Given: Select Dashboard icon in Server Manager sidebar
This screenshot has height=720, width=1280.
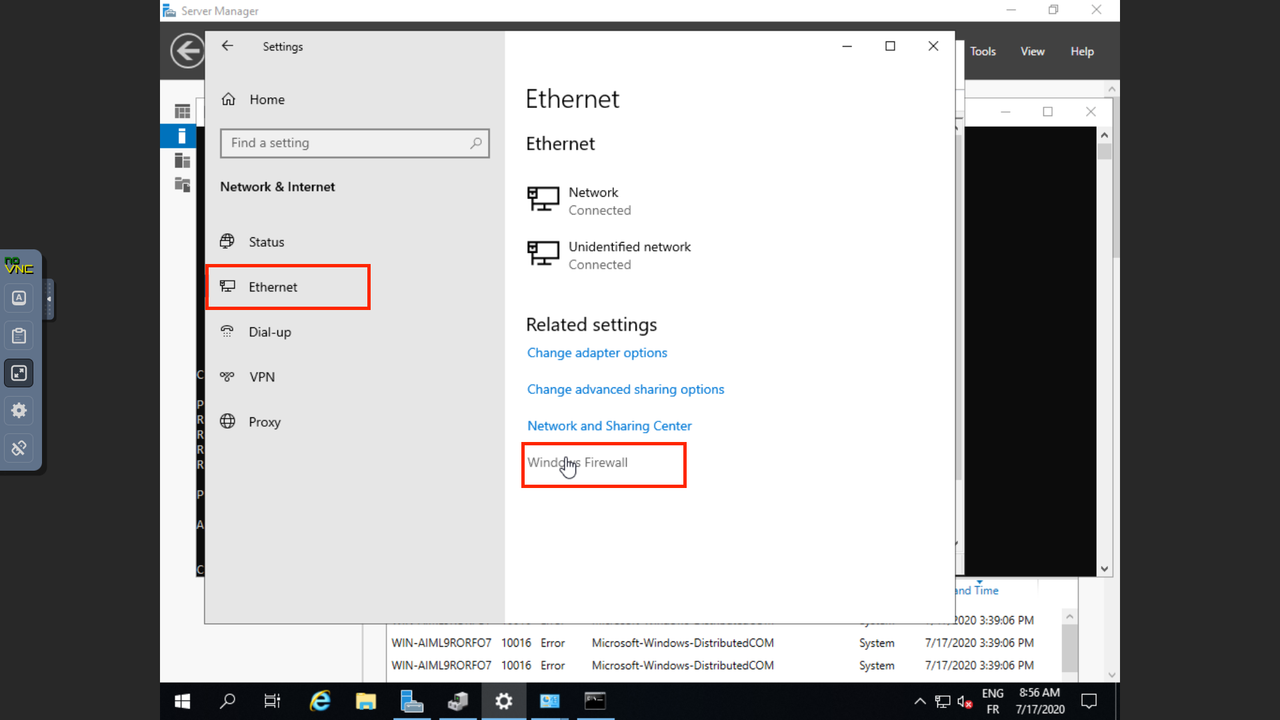Looking at the screenshot, I should [x=182, y=111].
